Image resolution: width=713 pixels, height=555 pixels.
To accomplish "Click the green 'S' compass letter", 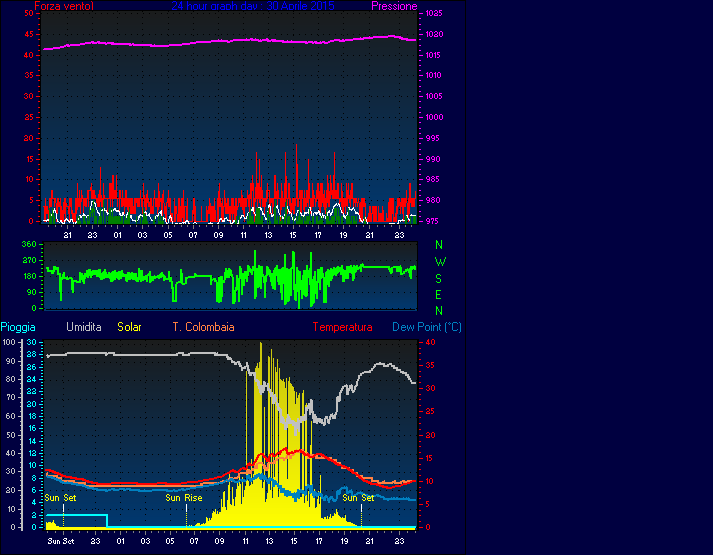I will coord(438,278).
